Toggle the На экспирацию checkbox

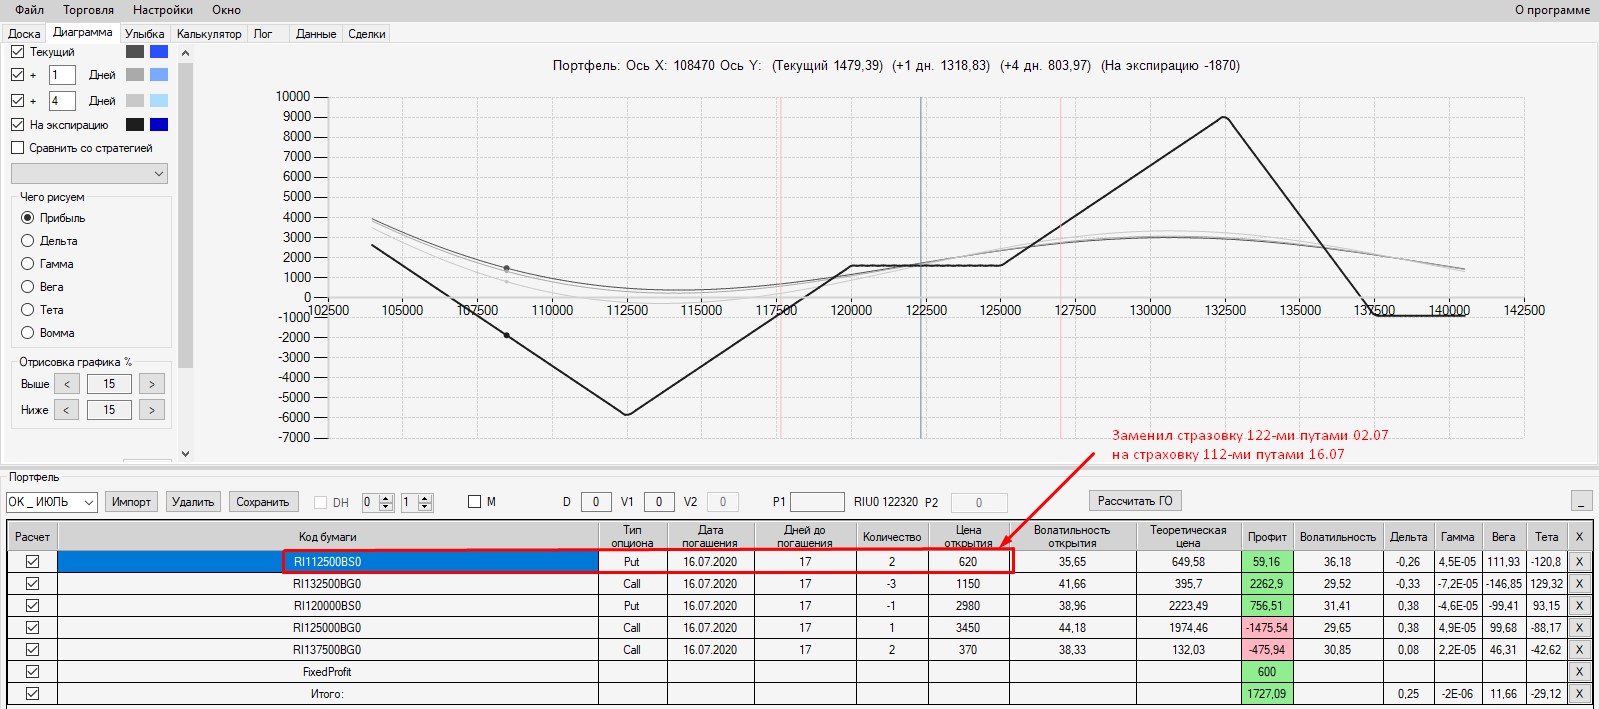17,125
